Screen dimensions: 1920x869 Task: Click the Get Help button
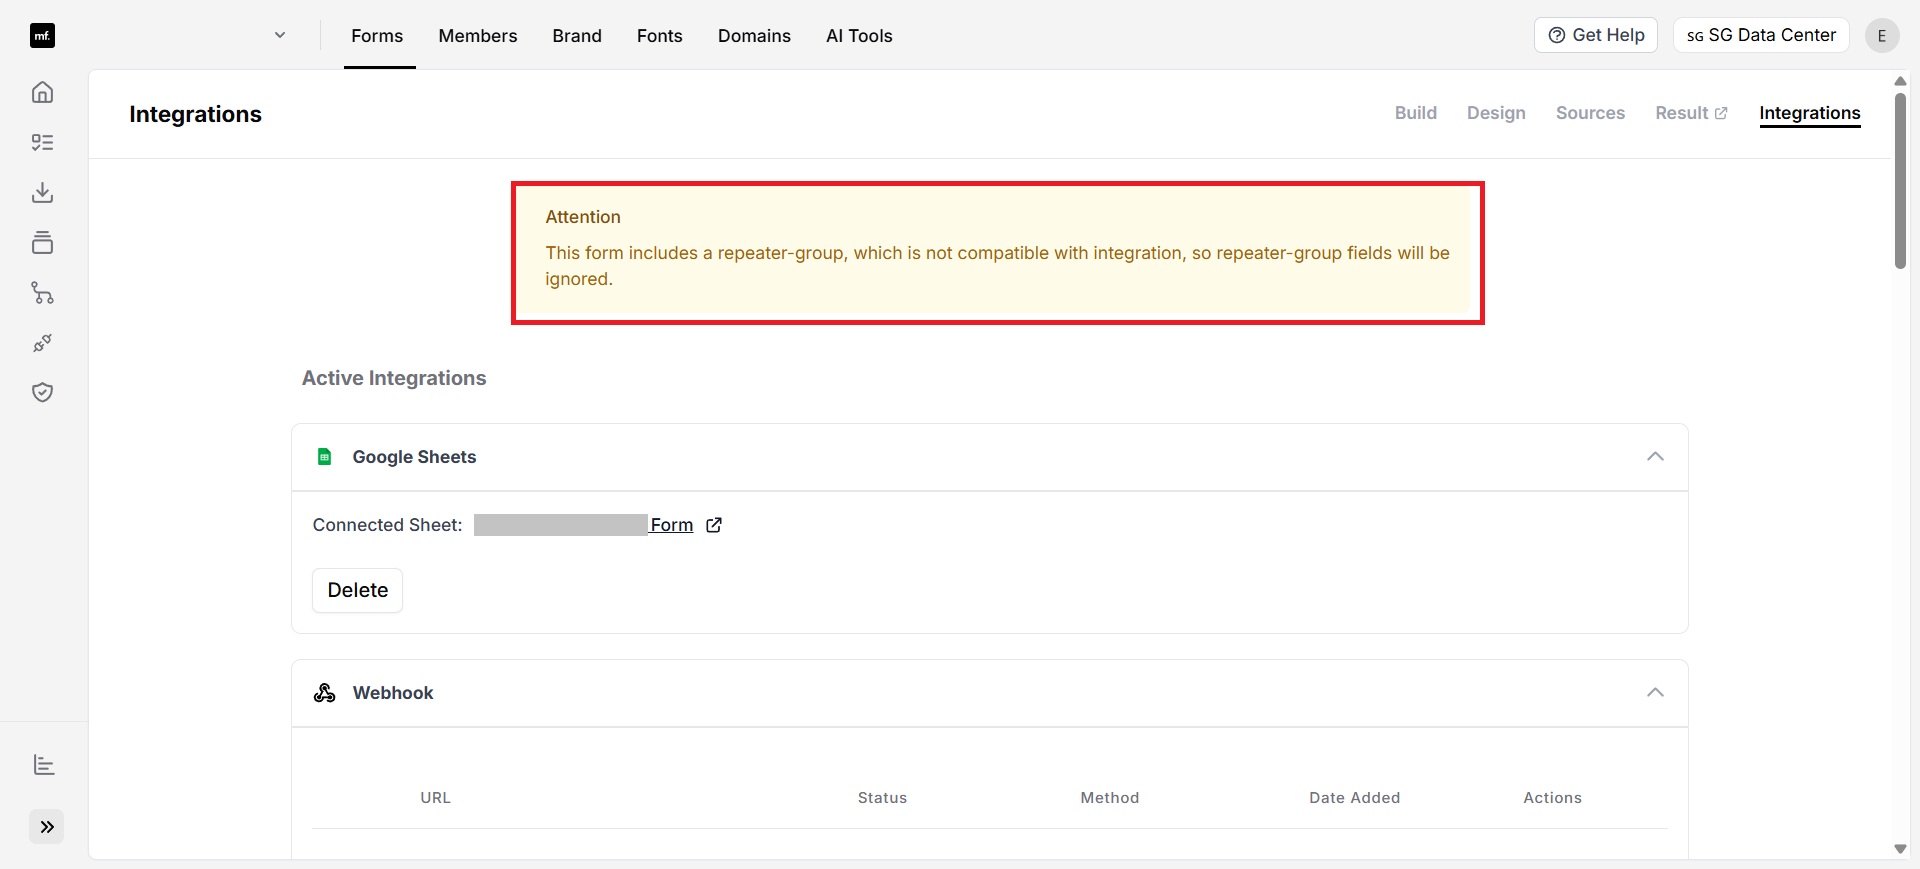coord(1595,35)
